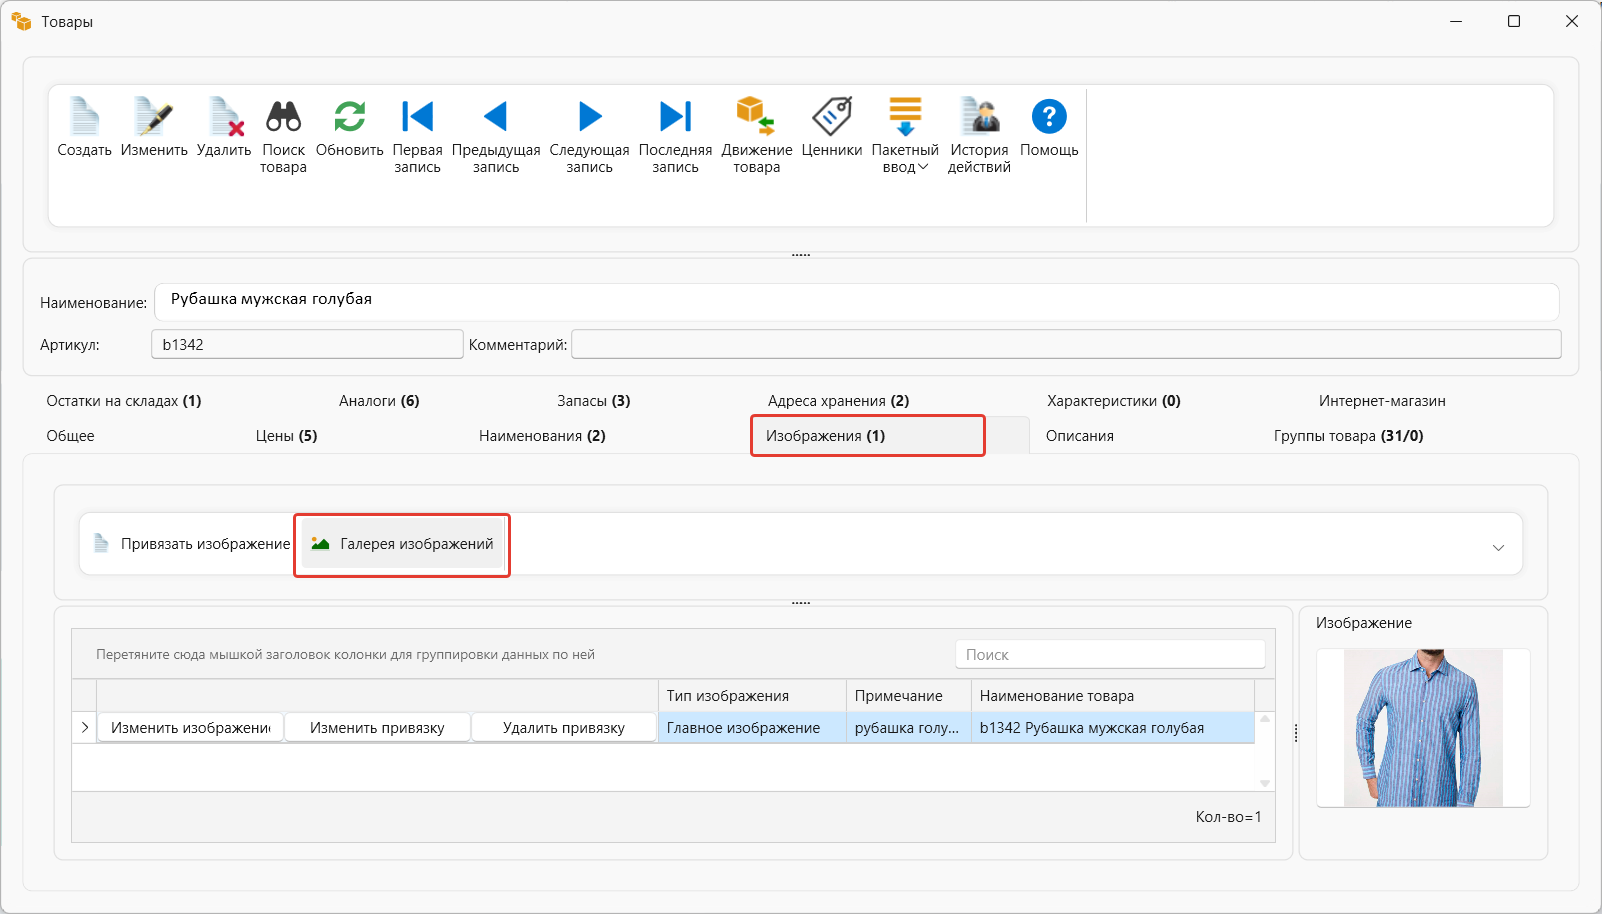Click Примечание column header
Screen dimensions: 1602x914
(x=909, y=696)
